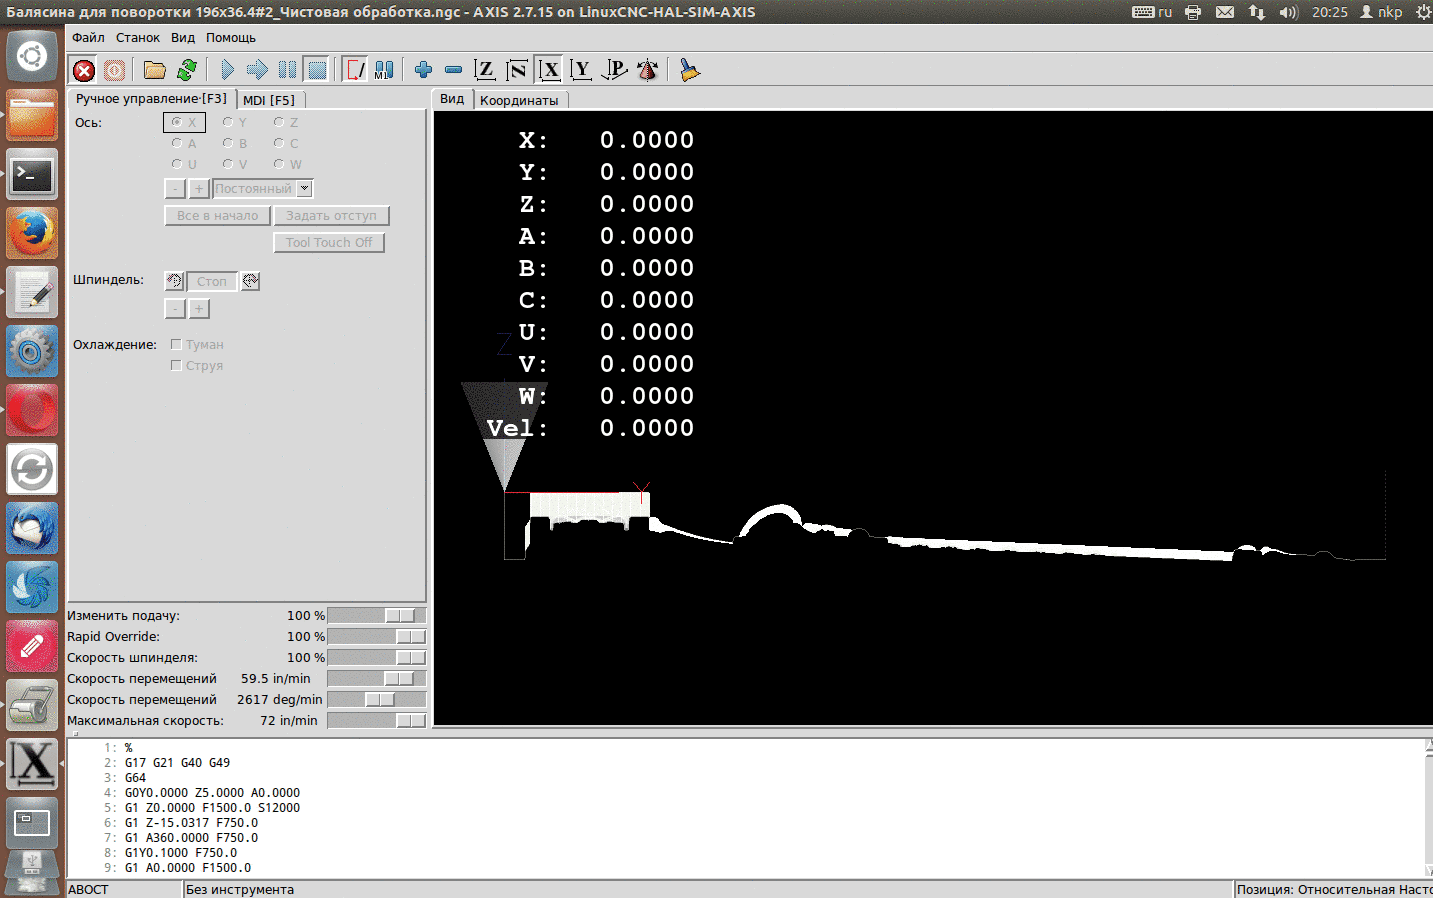Viewport: 1433px width, 898px height.
Task: Click the spindle Стоп button
Action: [x=212, y=281]
